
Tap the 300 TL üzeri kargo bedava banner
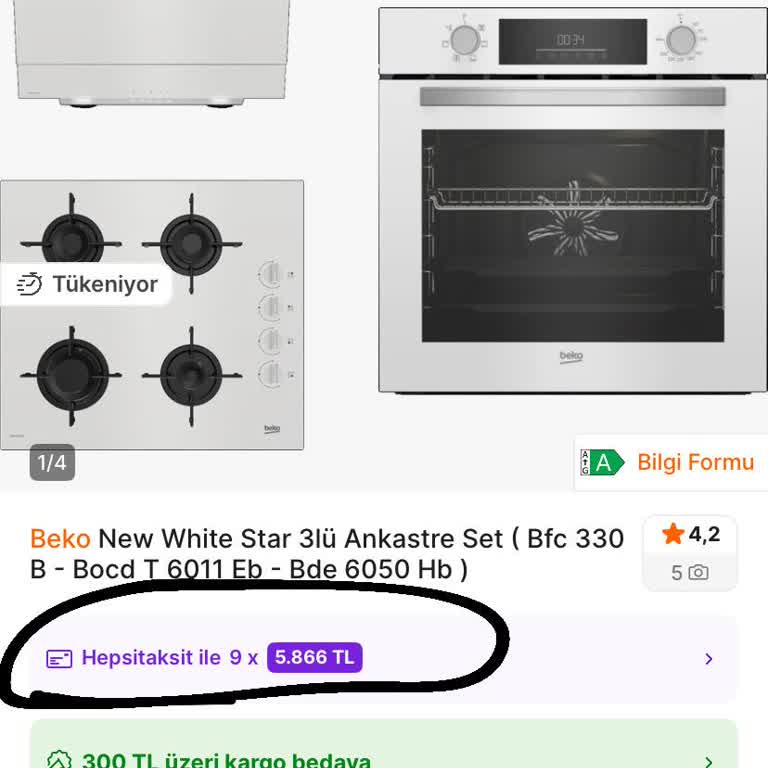coord(384,744)
